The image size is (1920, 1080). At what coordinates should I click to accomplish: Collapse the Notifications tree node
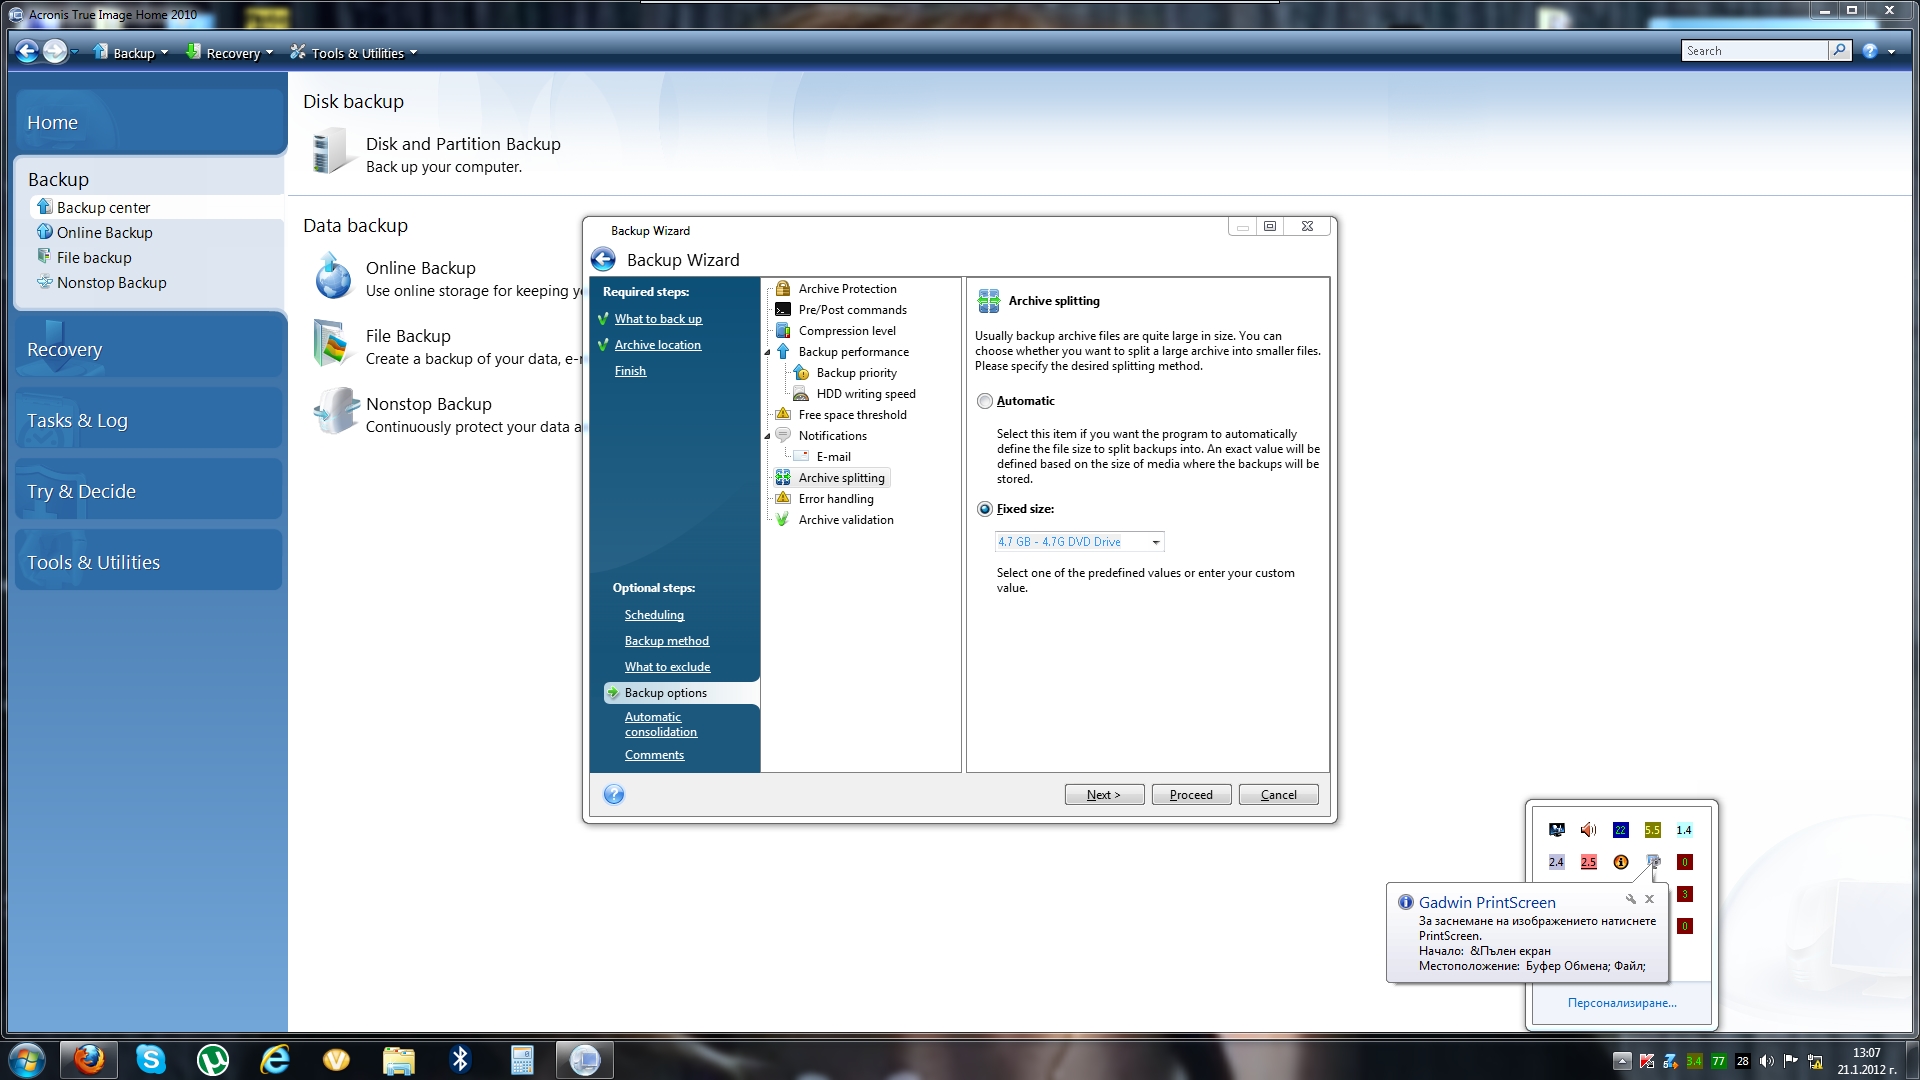coord(768,437)
